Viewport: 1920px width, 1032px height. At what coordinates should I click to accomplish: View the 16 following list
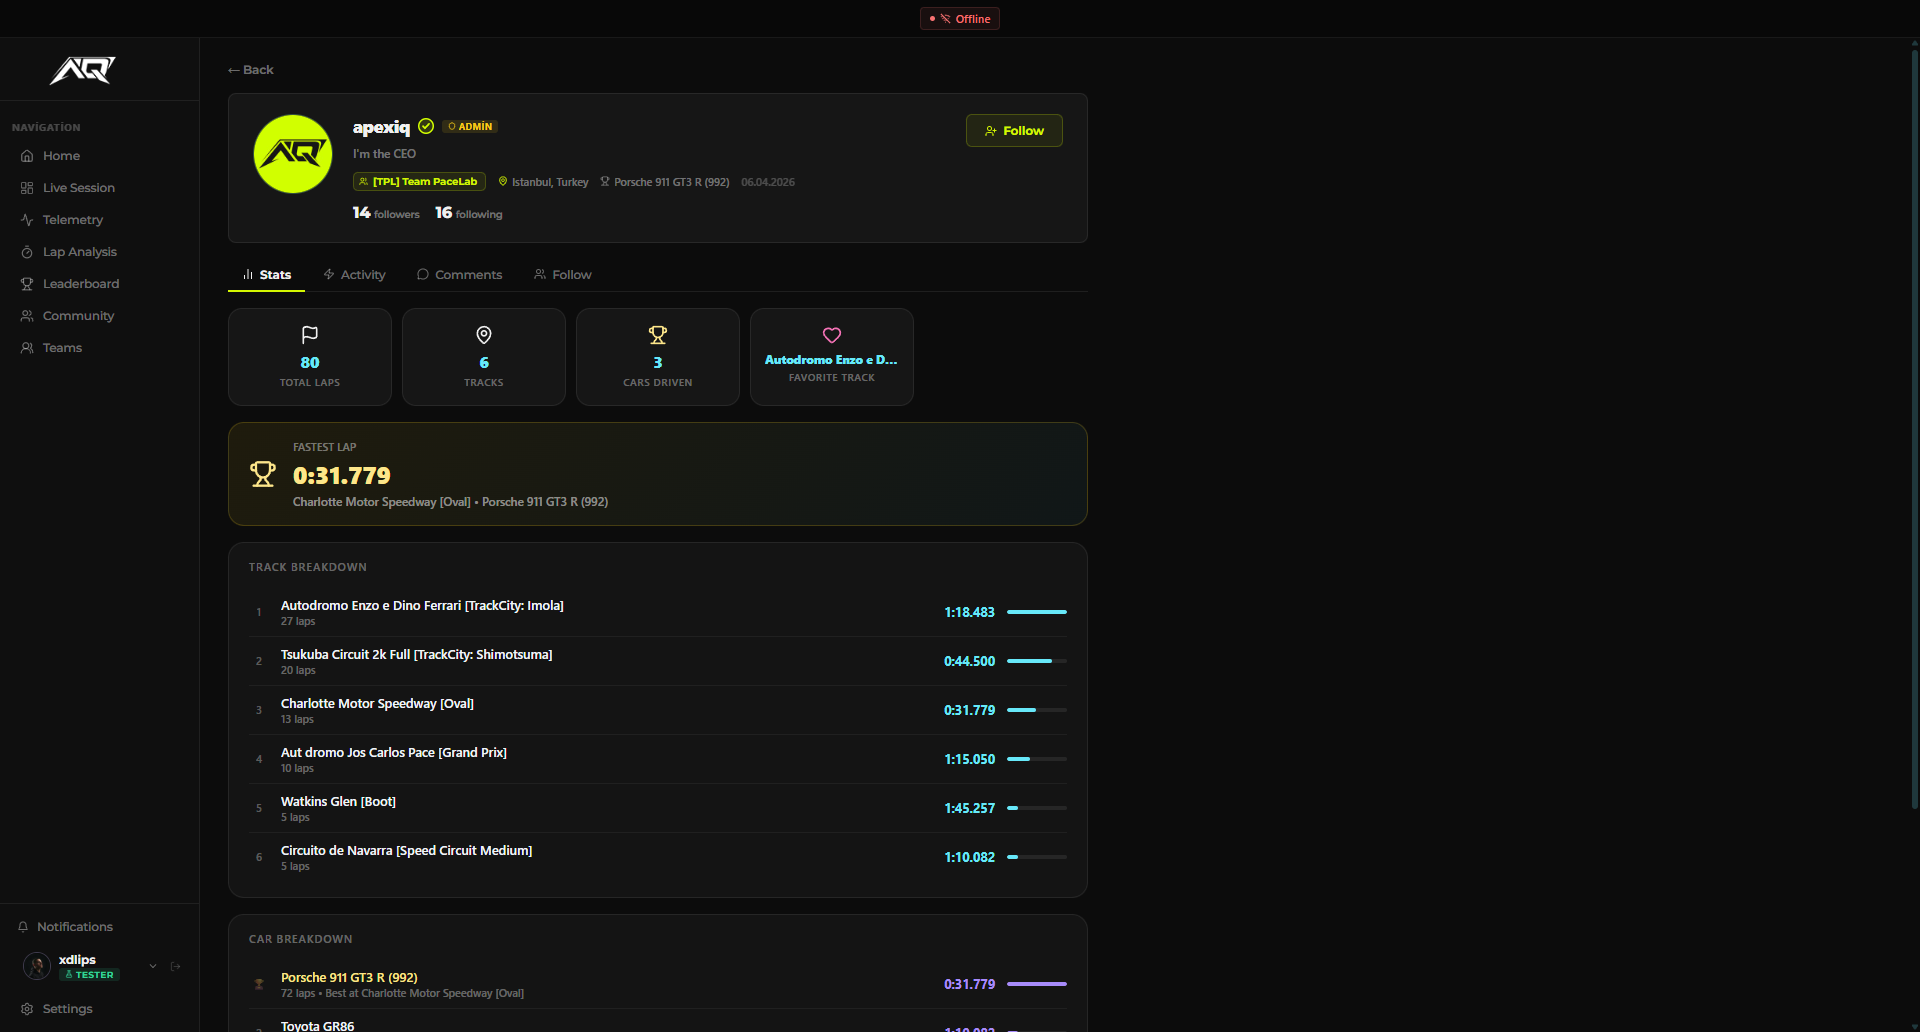click(469, 213)
